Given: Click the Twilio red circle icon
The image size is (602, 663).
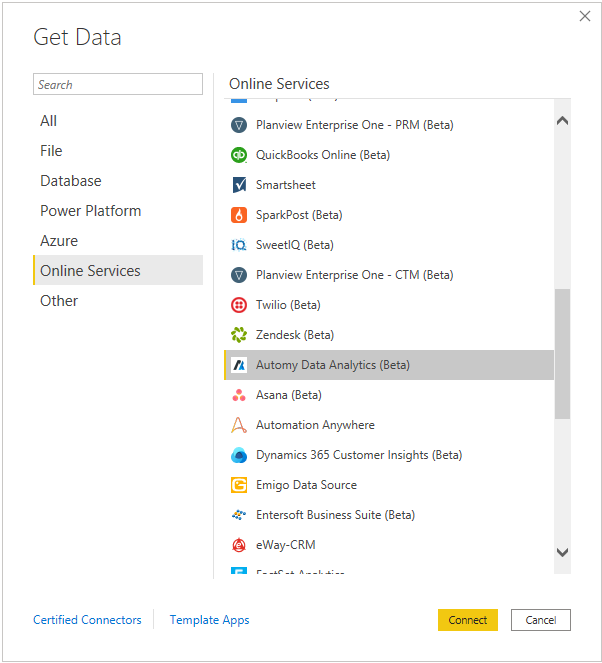Looking at the screenshot, I should point(239,305).
